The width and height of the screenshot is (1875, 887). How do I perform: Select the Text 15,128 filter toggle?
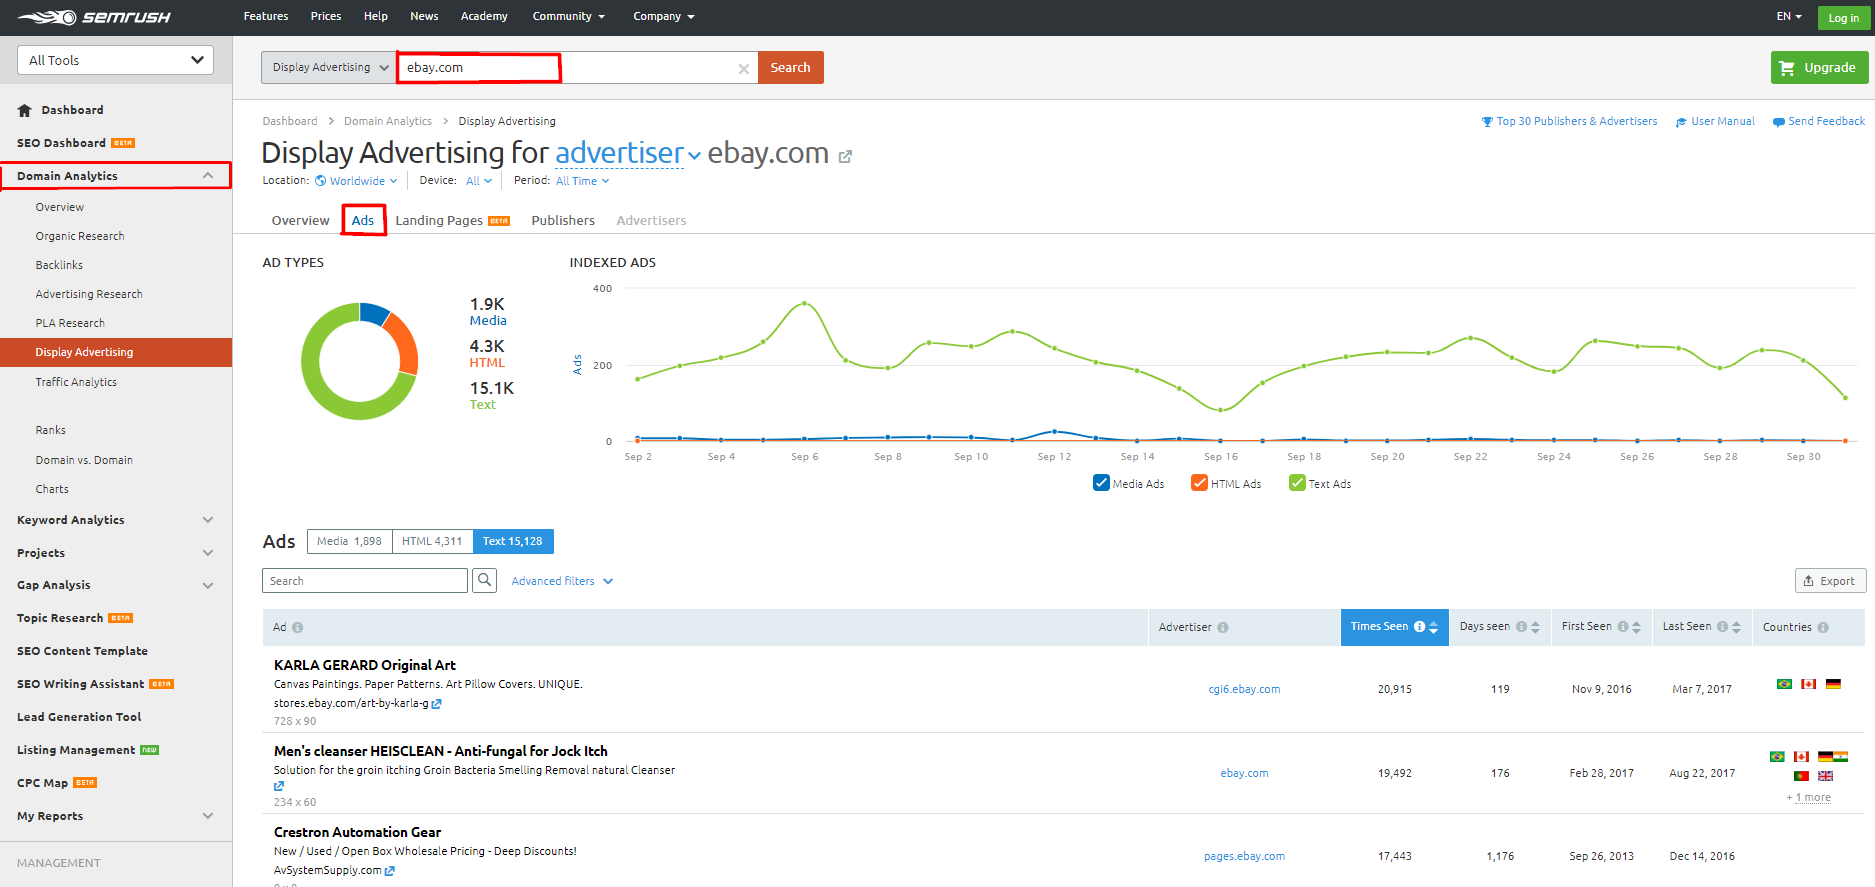click(513, 541)
